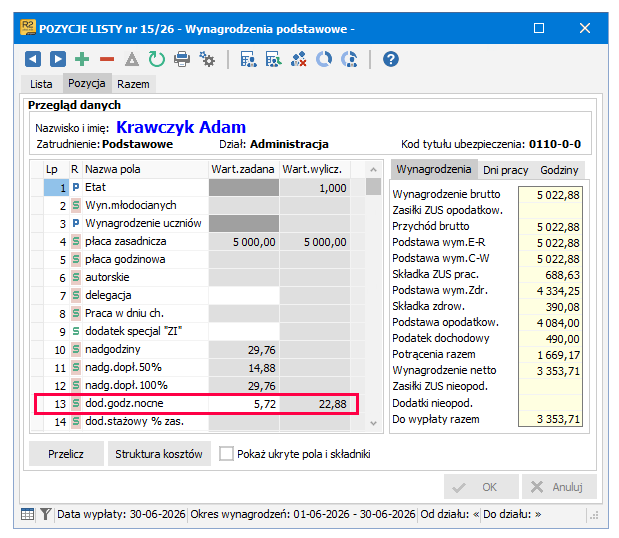Click S marker of autorskie row
This screenshot has height=538, width=619.
[76, 277]
